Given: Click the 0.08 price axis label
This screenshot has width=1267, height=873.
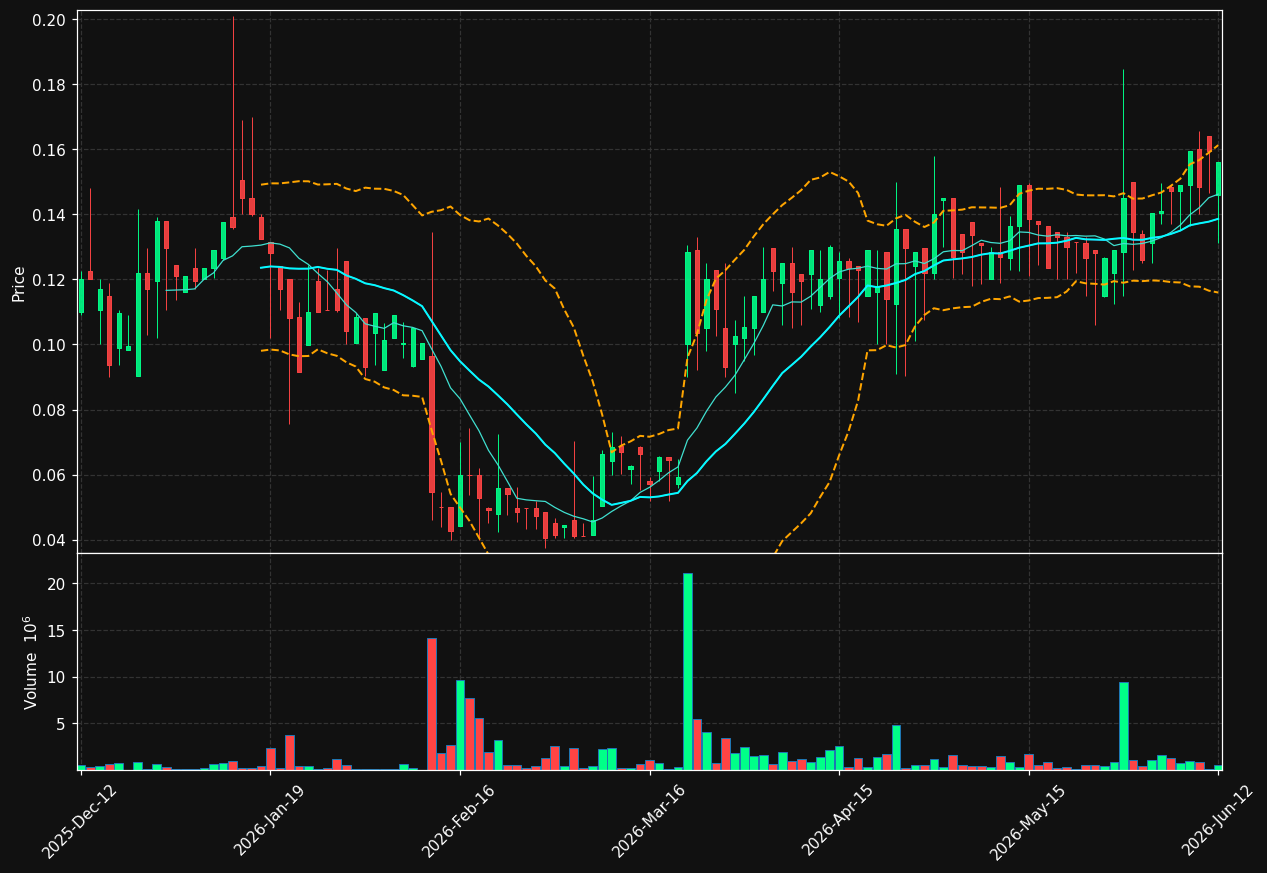Looking at the screenshot, I should click(x=51, y=410).
